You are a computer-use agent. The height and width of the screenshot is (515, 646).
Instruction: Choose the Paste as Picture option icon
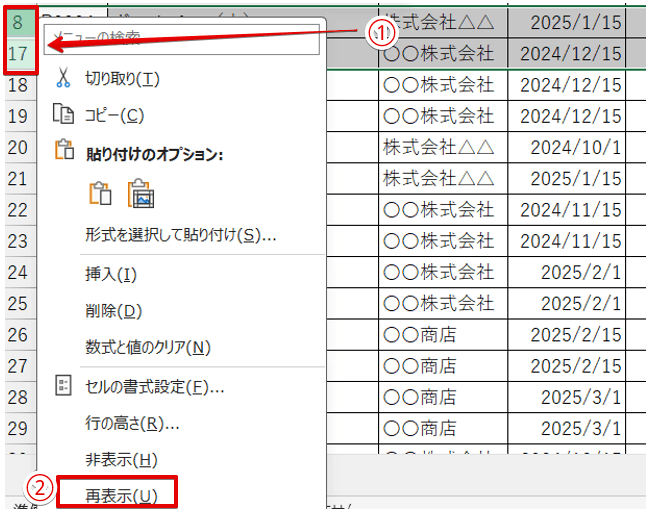click(140, 193)
